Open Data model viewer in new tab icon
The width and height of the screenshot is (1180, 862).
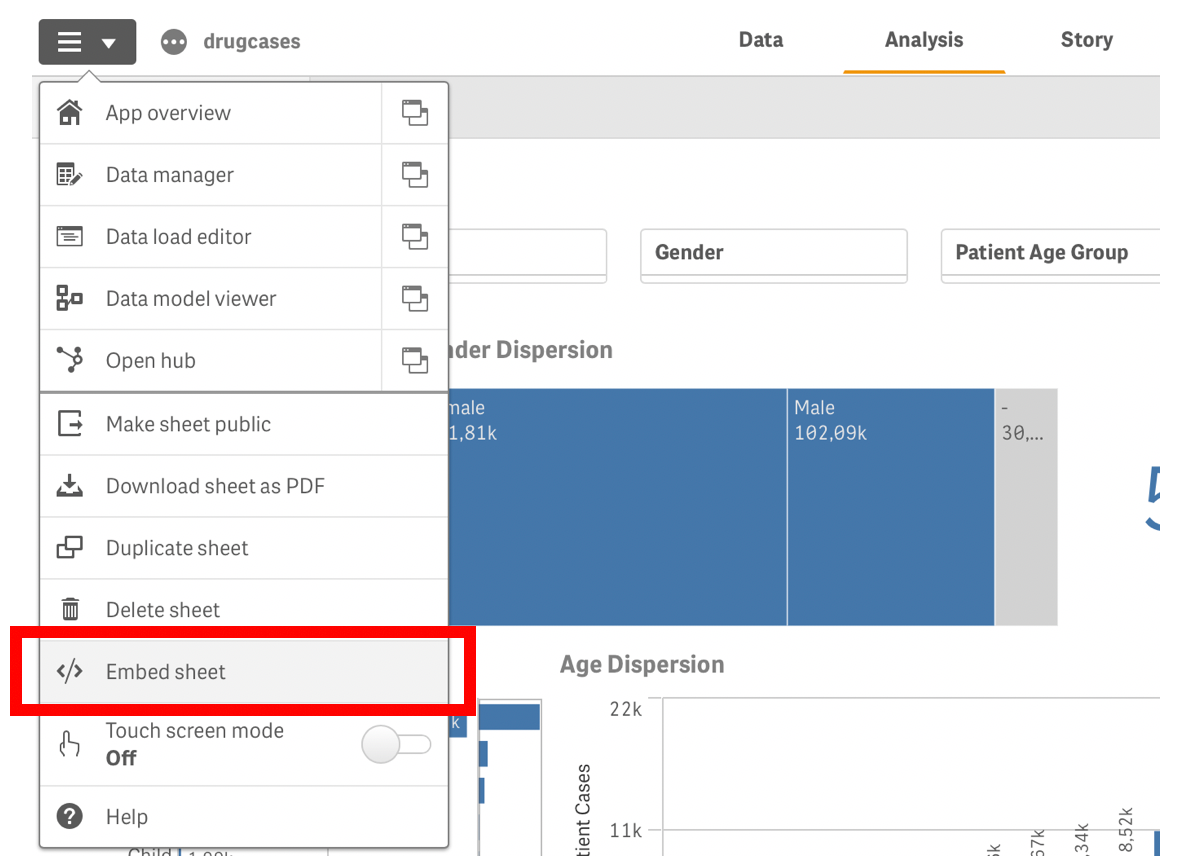[414, 299]
